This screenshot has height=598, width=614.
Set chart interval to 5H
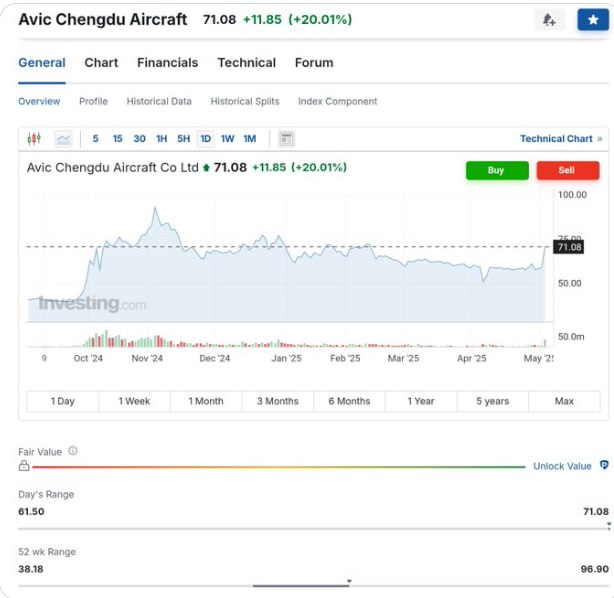point(184,139)
